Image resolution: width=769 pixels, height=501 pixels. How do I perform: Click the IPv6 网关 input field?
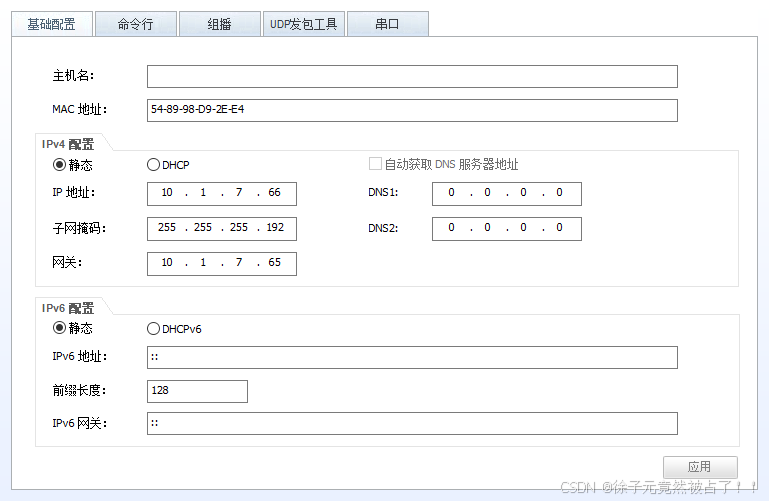click(412, 423)
